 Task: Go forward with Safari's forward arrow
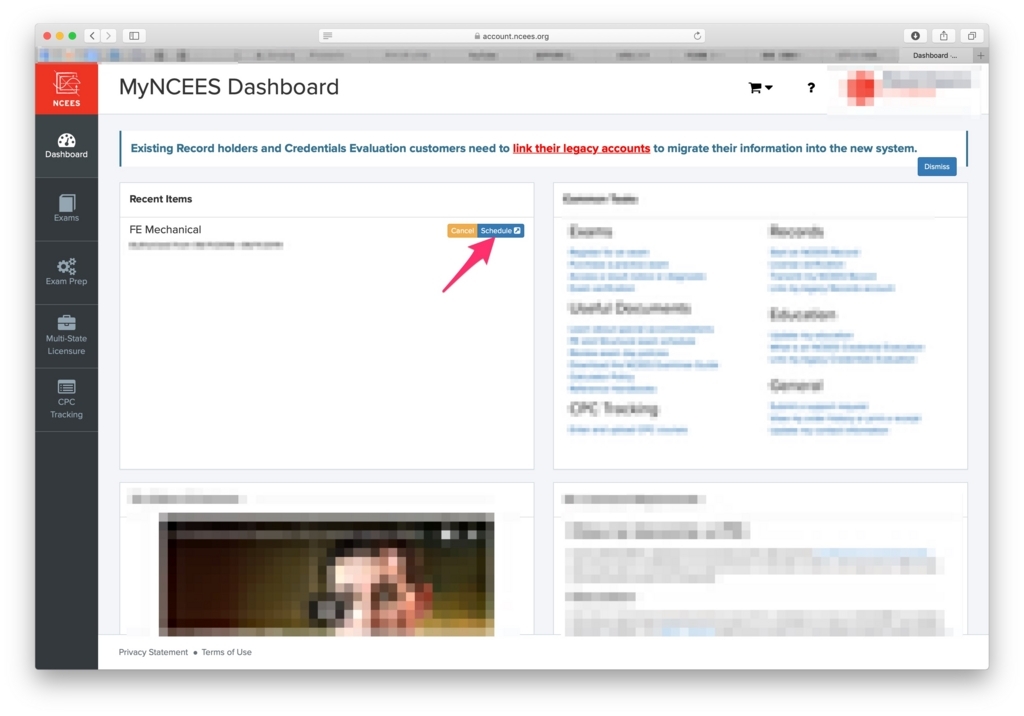(108, 36)
